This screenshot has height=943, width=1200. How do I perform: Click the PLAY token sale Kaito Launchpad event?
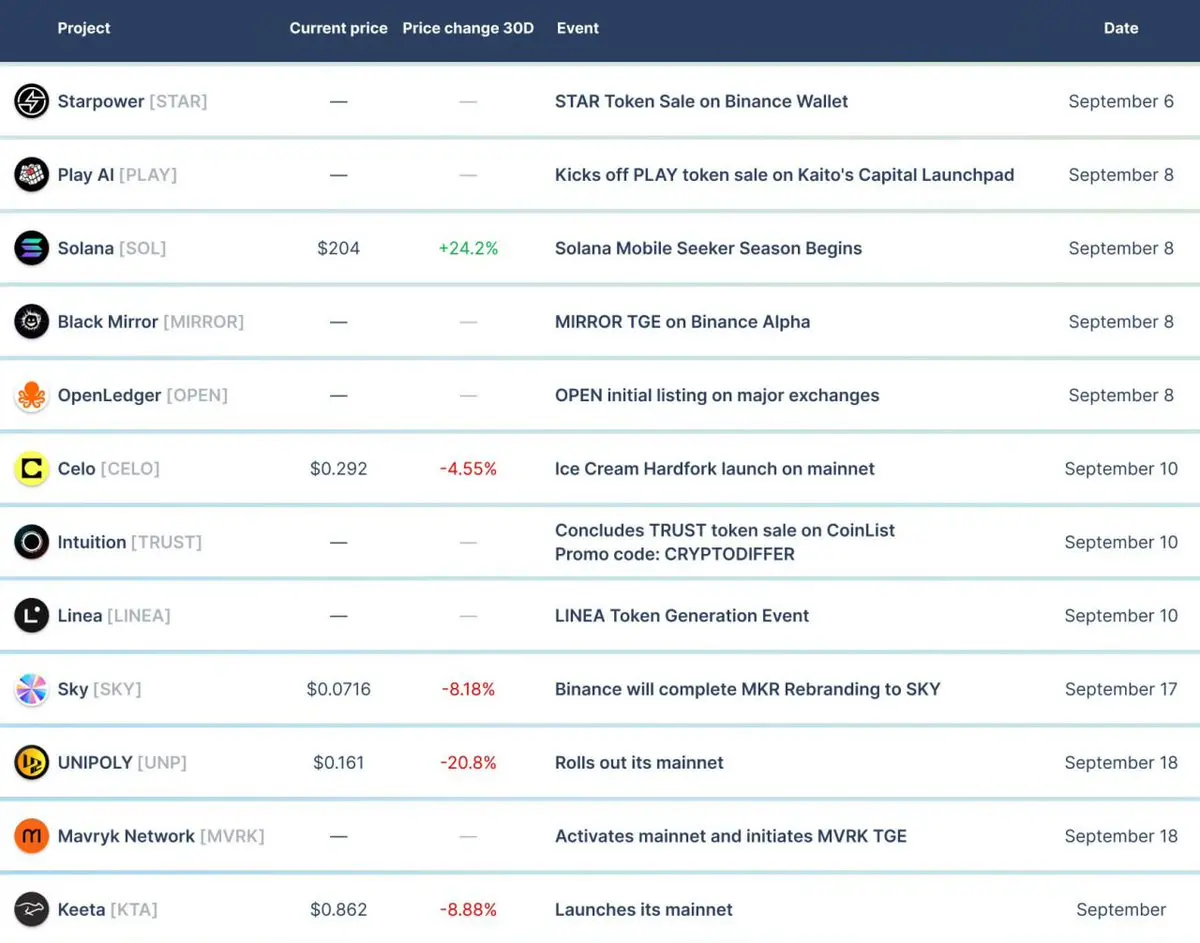784,175
